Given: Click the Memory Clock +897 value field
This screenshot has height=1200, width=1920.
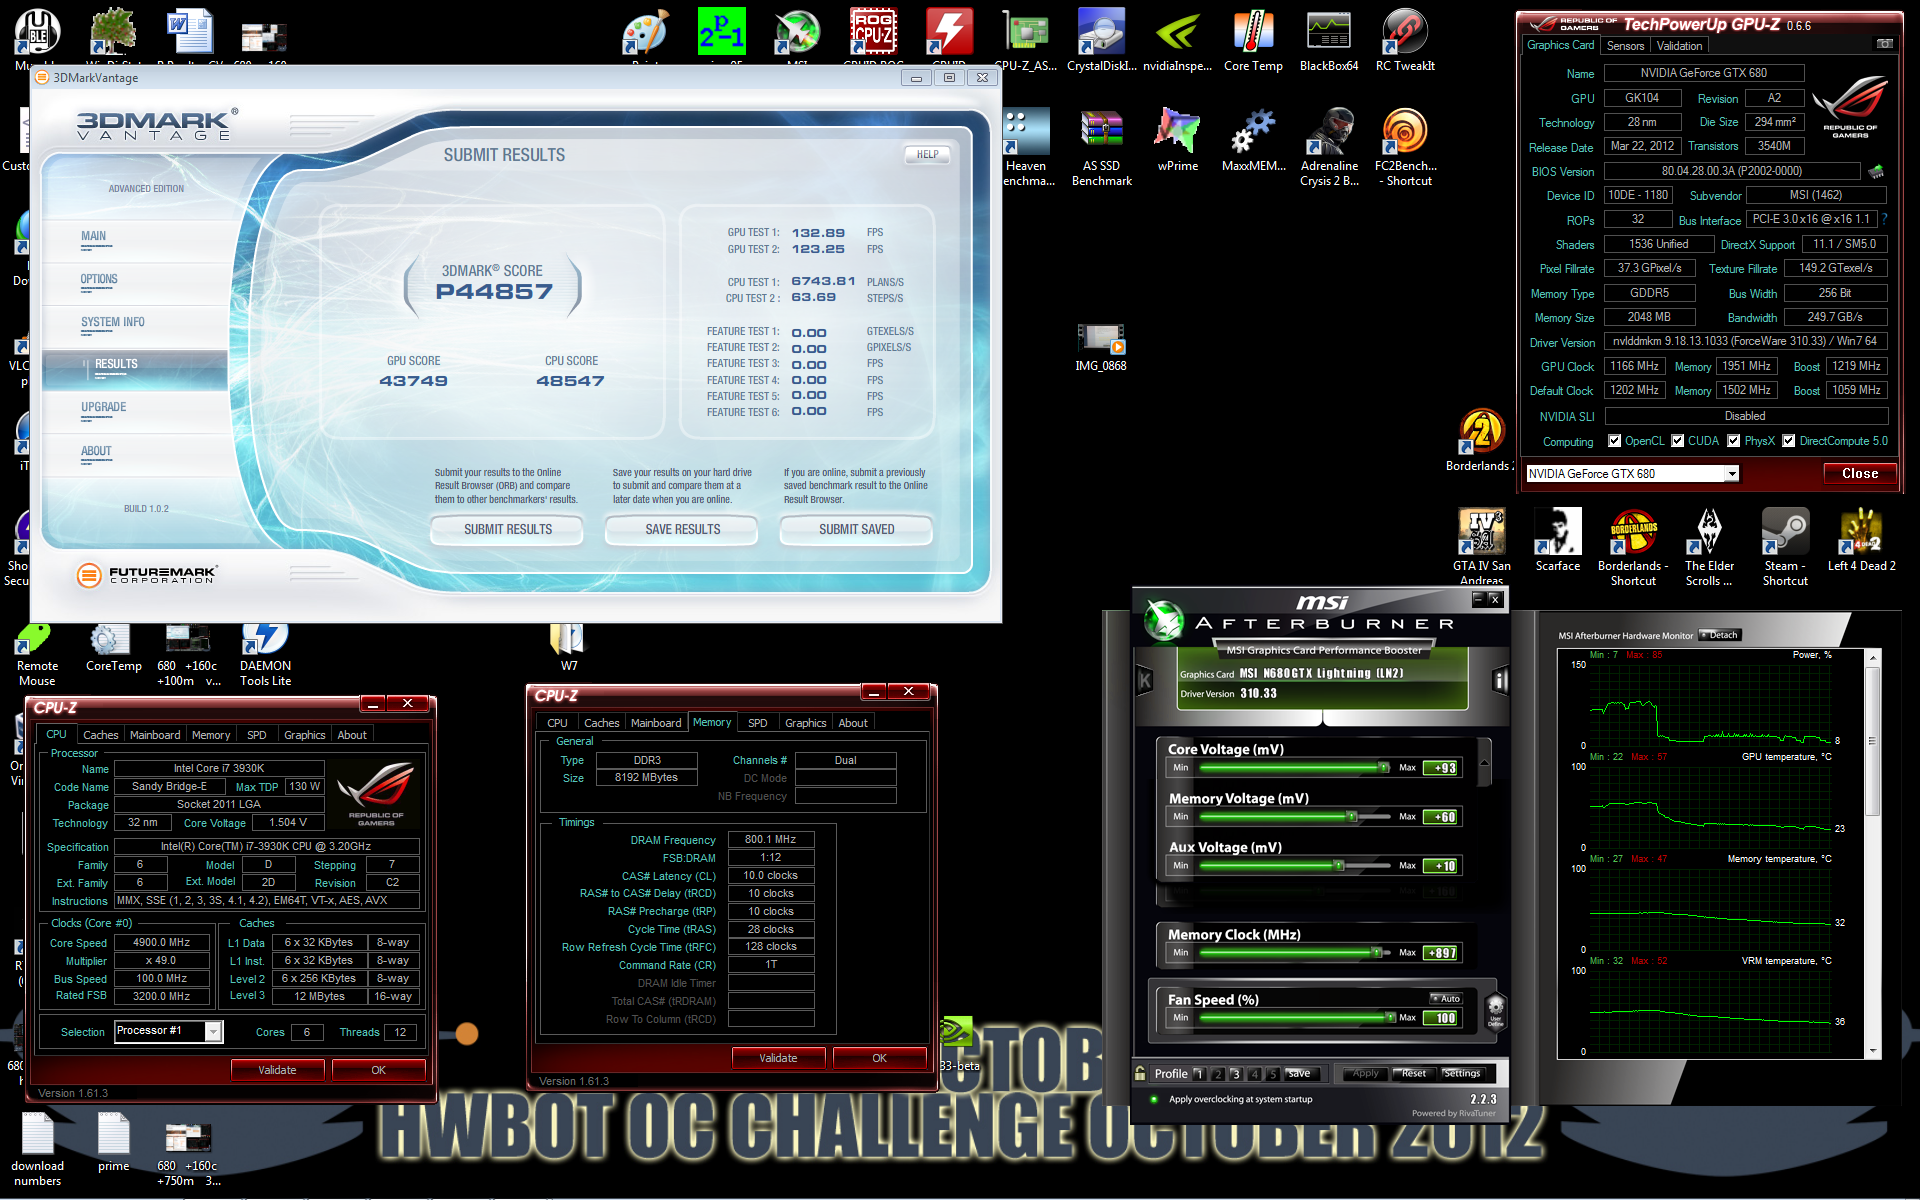Looking at the screenshot, I should (x=1441, y=953).
